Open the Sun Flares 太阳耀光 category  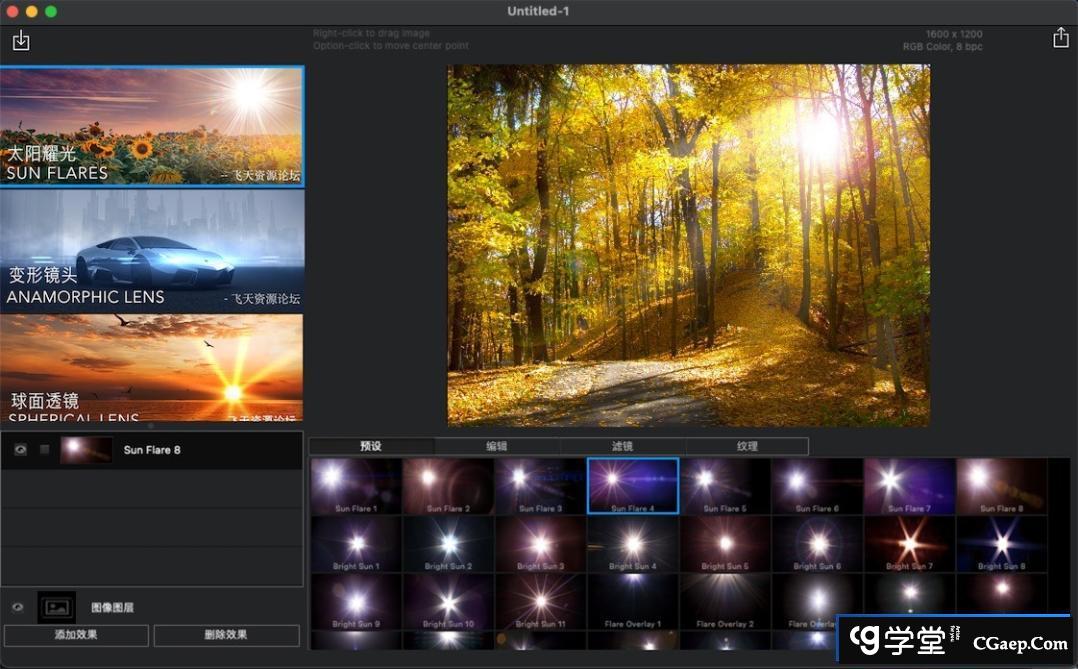coord(152,127)
